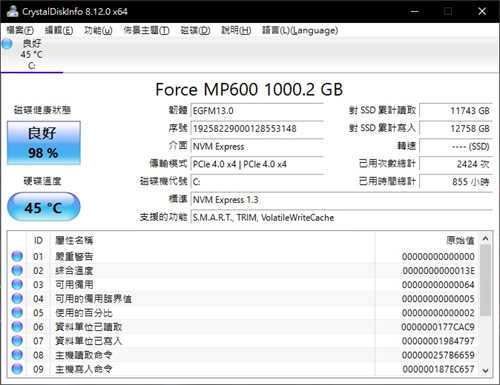
Task: Select attribute row 02 綜合溫度
Action: pyautogui.click(x=244, y=270)
